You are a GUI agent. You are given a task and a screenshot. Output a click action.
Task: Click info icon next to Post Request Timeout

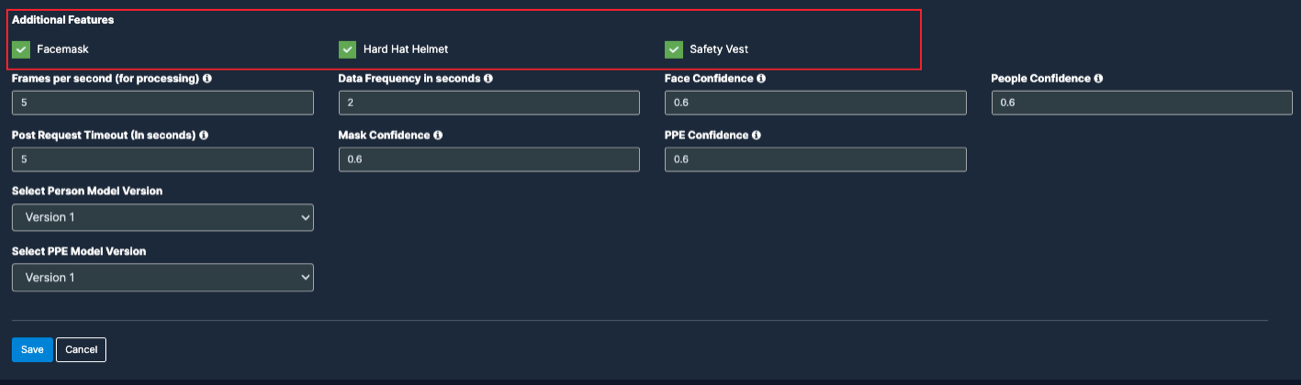(204, 134)
